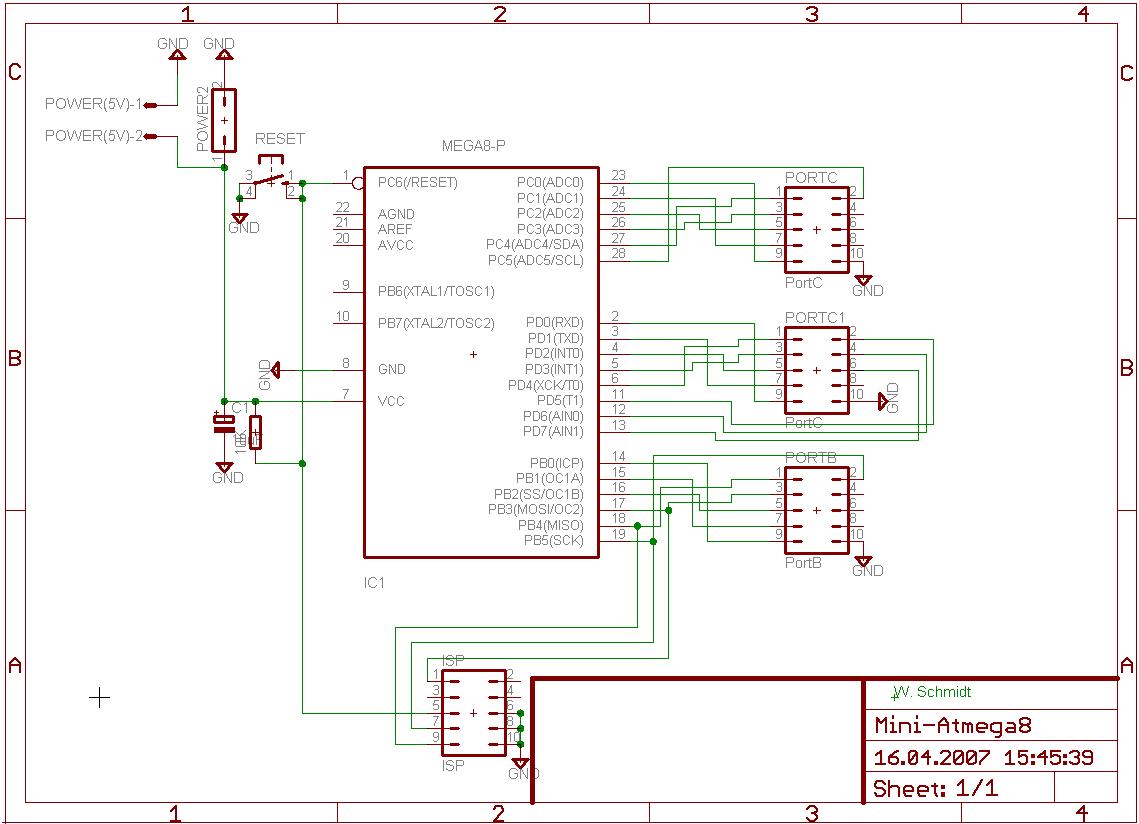Click the POWER(5V)-2 pin label
This screenshot has width=1139, height=824.
(x=93, y=136)
